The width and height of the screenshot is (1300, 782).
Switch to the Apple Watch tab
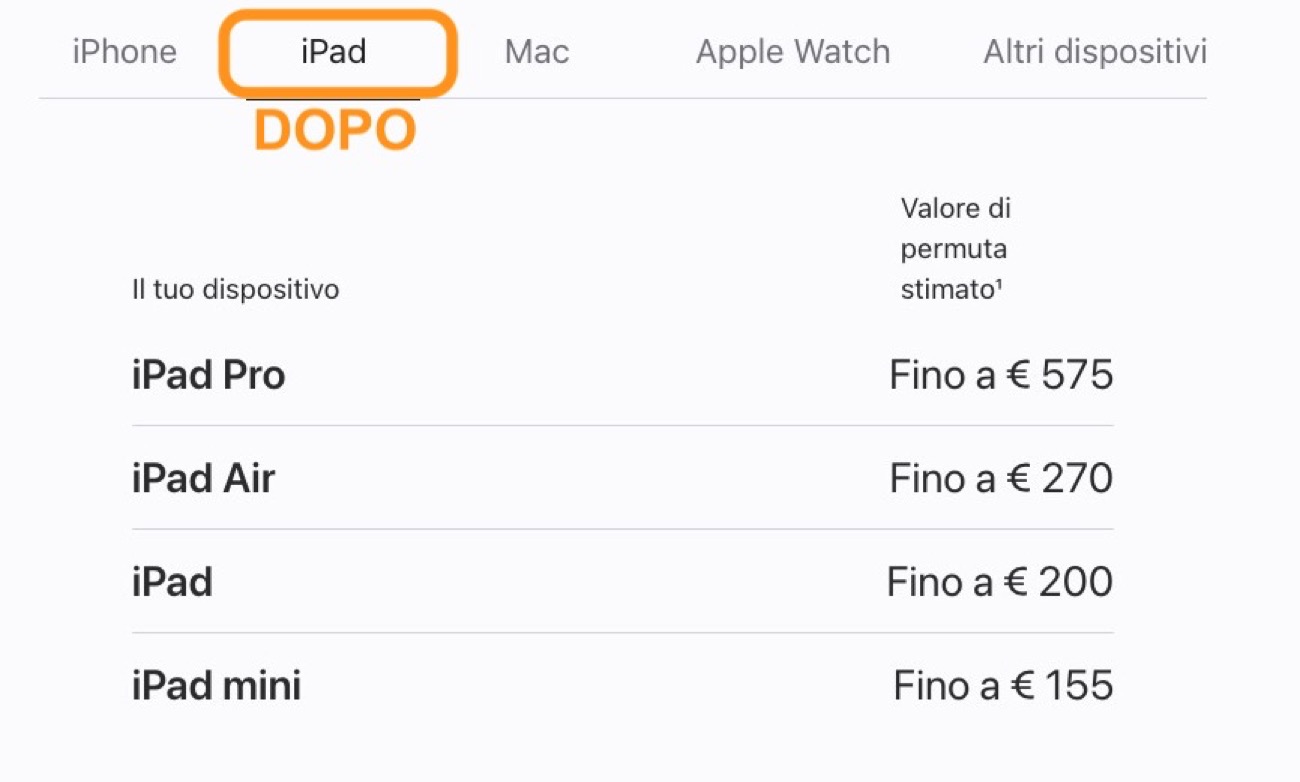(792, 52)
